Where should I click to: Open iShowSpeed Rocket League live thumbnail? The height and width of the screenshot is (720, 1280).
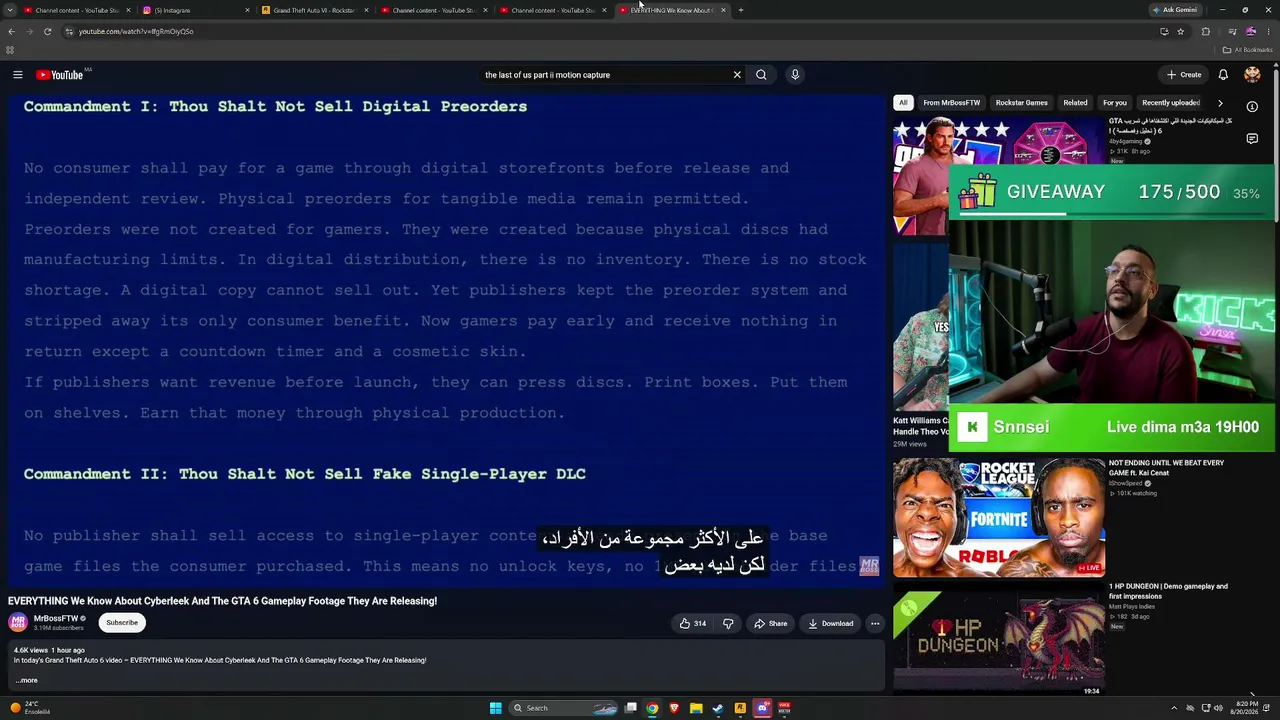[x=999, y=518]
